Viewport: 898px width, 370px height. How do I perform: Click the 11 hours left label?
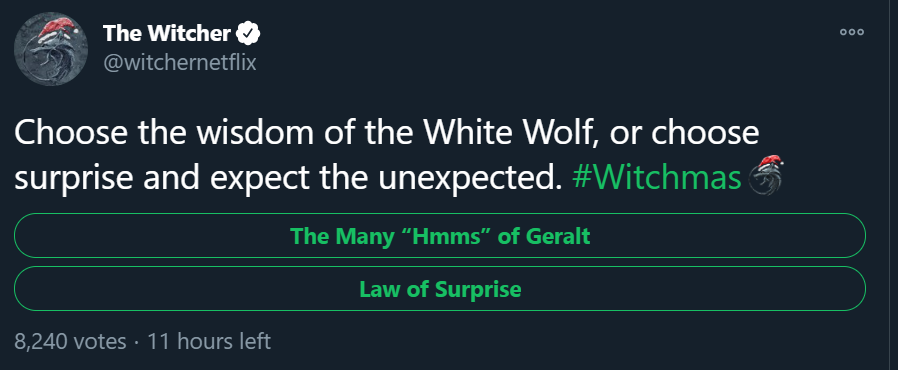point(209,342)
